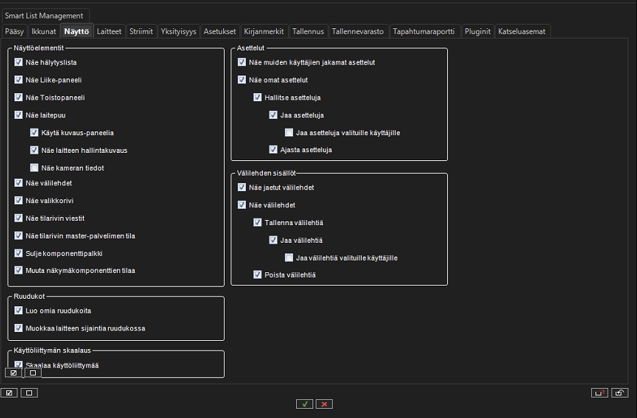The height and width of the screenshot is (418, 637).
Task: Toggle the Hallitse asetteluja checkbox
Action: 257,97
